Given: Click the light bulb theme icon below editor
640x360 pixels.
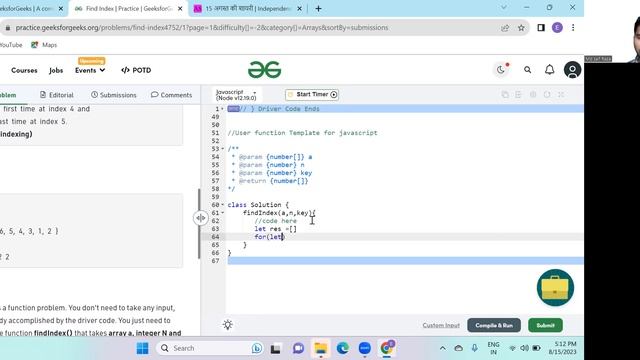Looking at the screenshot, I should click(228, 325).
